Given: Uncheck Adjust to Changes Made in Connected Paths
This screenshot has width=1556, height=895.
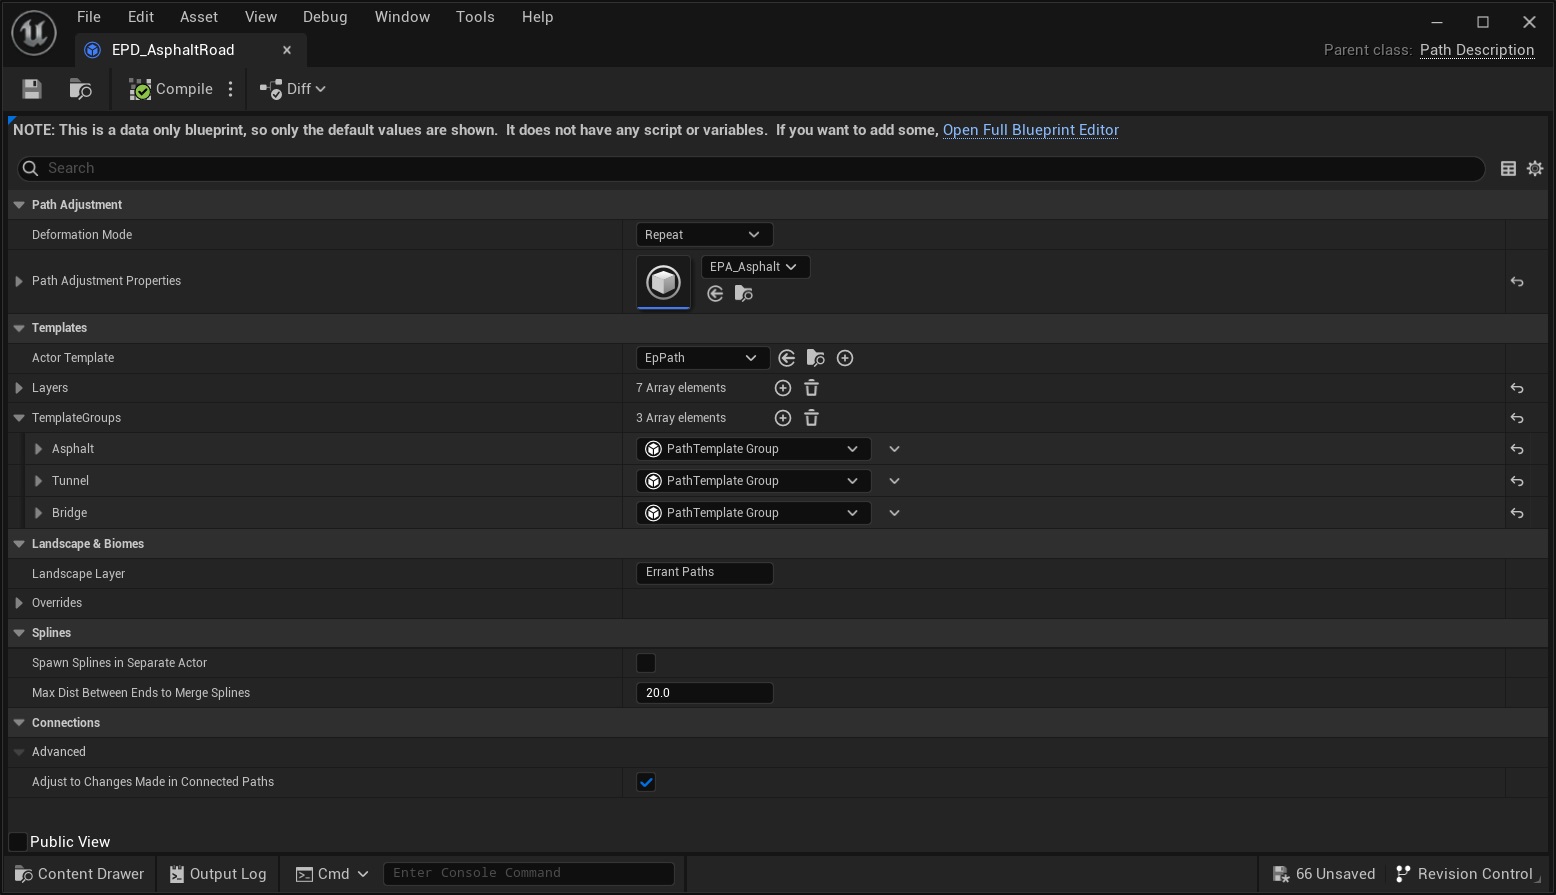Looking at the screenshot, I should (646, 782).
